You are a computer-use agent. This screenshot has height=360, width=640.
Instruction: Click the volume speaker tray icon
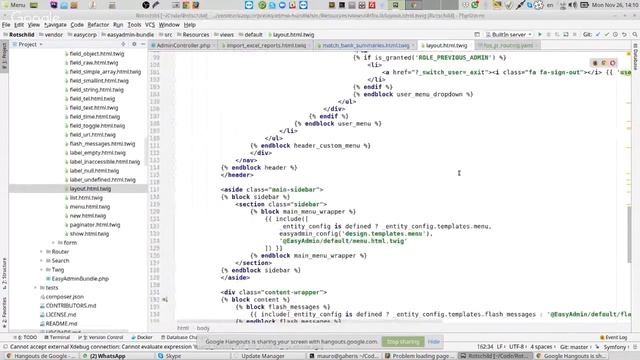[573, 5]
